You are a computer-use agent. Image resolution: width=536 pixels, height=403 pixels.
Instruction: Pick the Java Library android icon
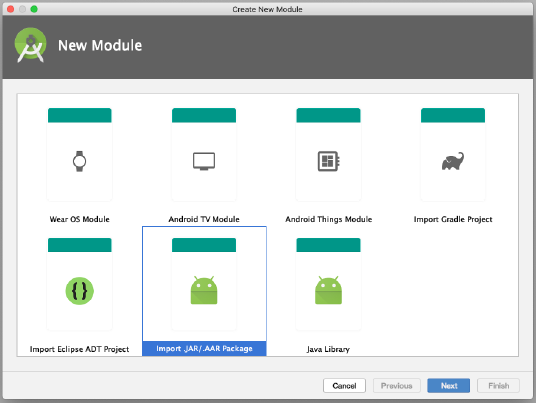(328, 290)
